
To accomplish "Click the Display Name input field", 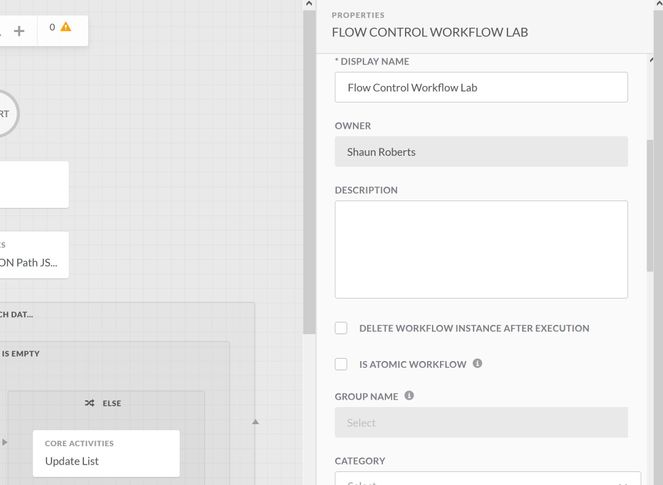I will click(481, 88).
